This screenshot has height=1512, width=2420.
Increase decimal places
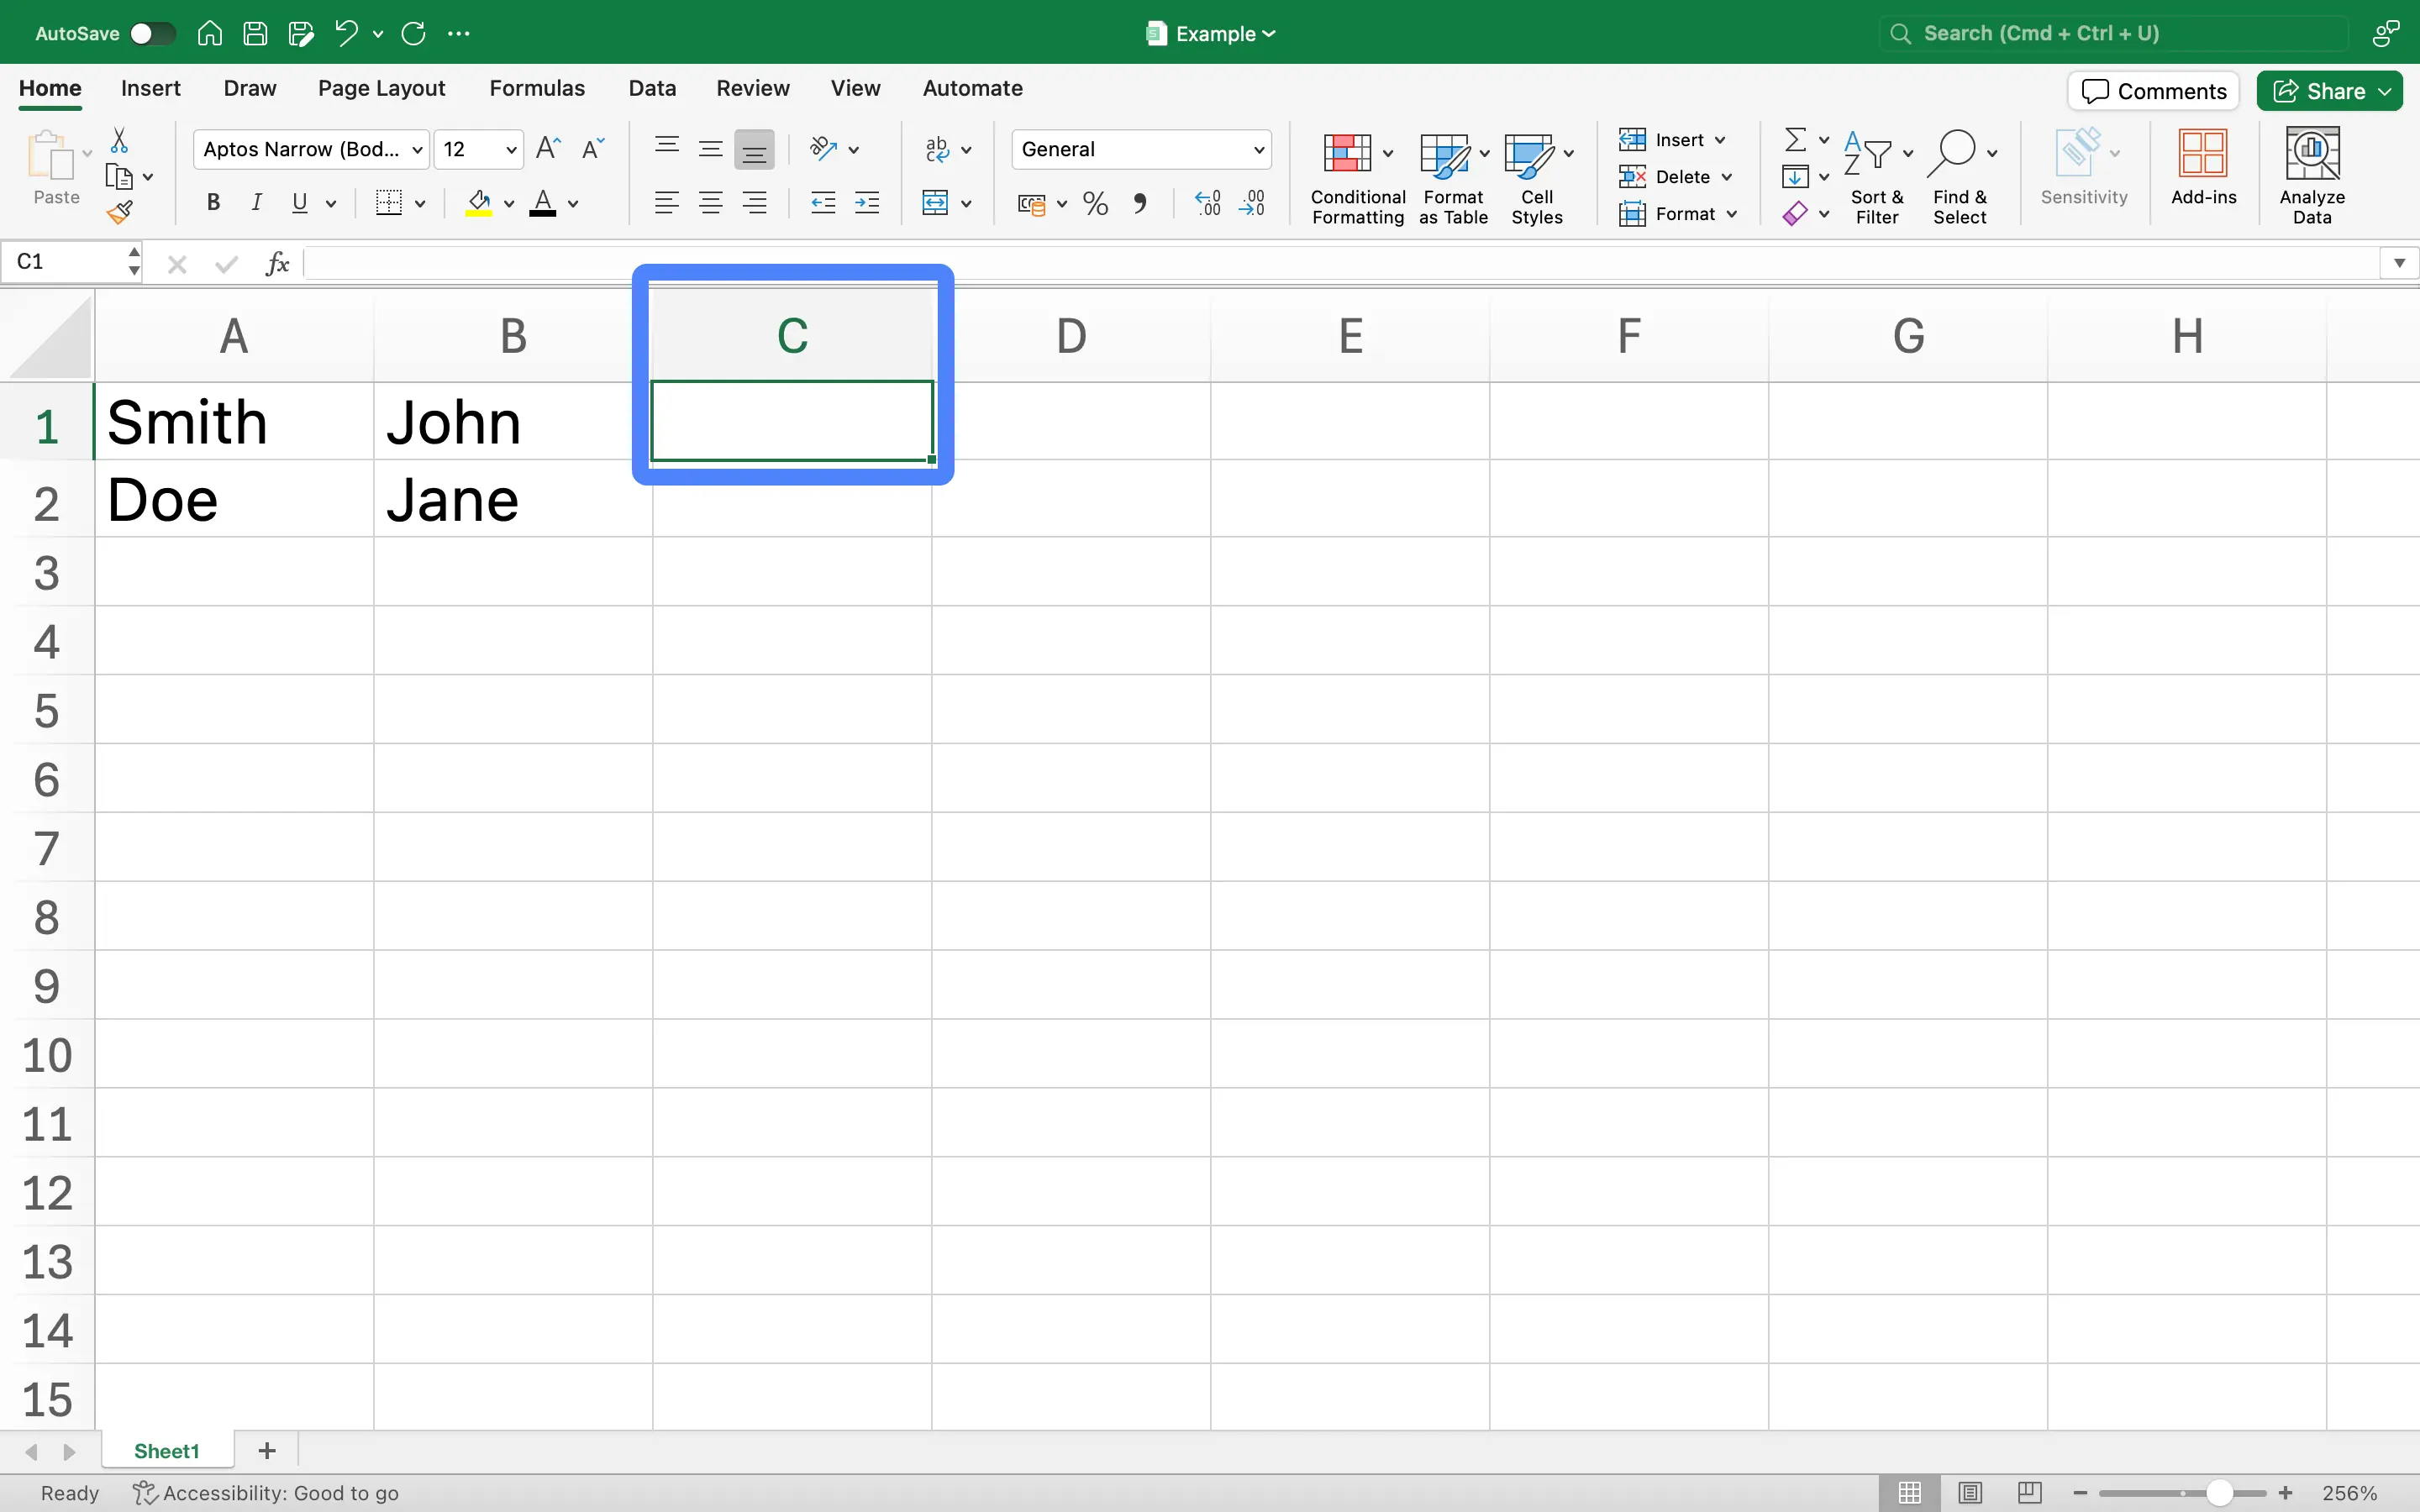point(1208,204)
